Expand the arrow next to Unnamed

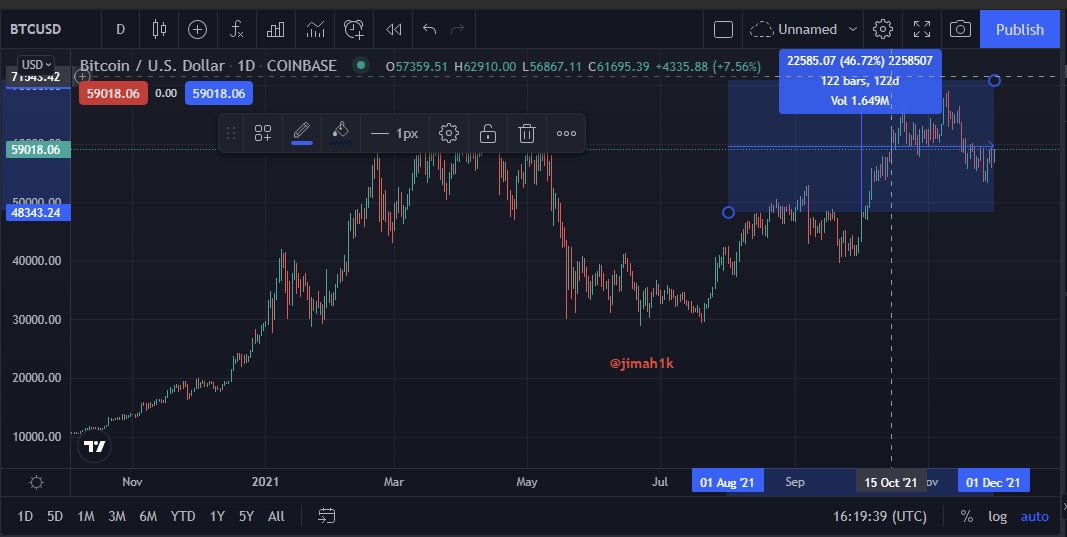tap(853, 29)
